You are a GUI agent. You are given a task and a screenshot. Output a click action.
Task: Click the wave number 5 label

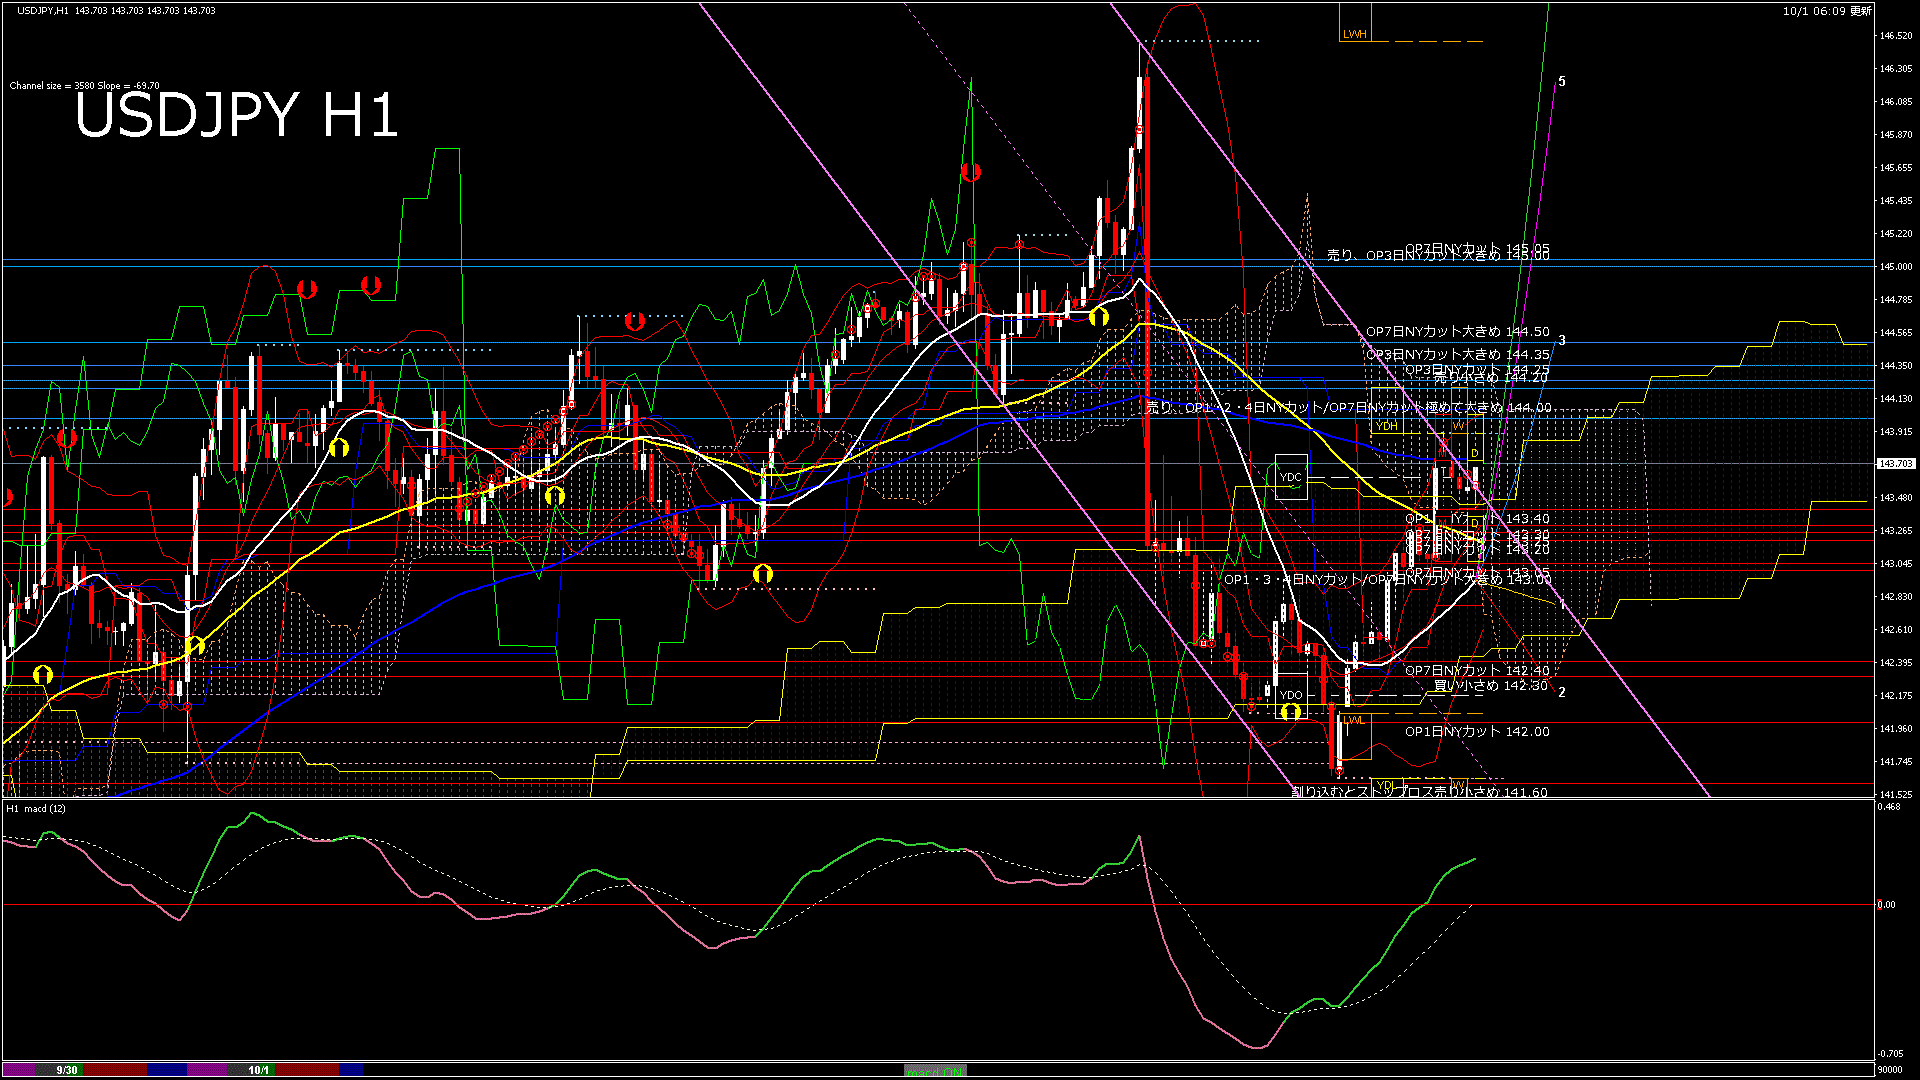(x=1562, y=82)
